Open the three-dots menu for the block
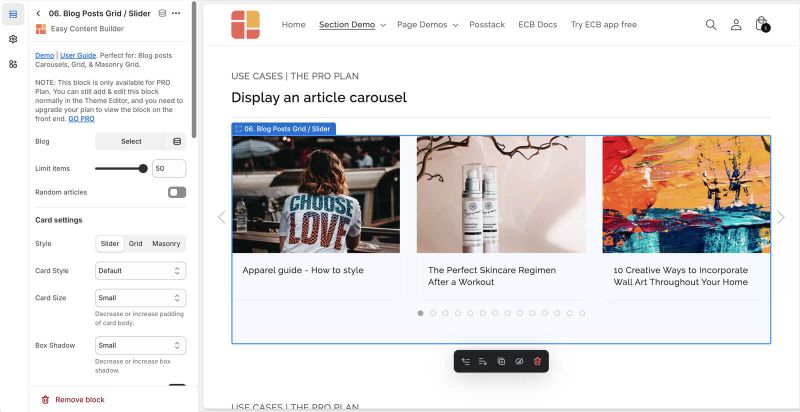The image size is (800, 412). [177, 13]
